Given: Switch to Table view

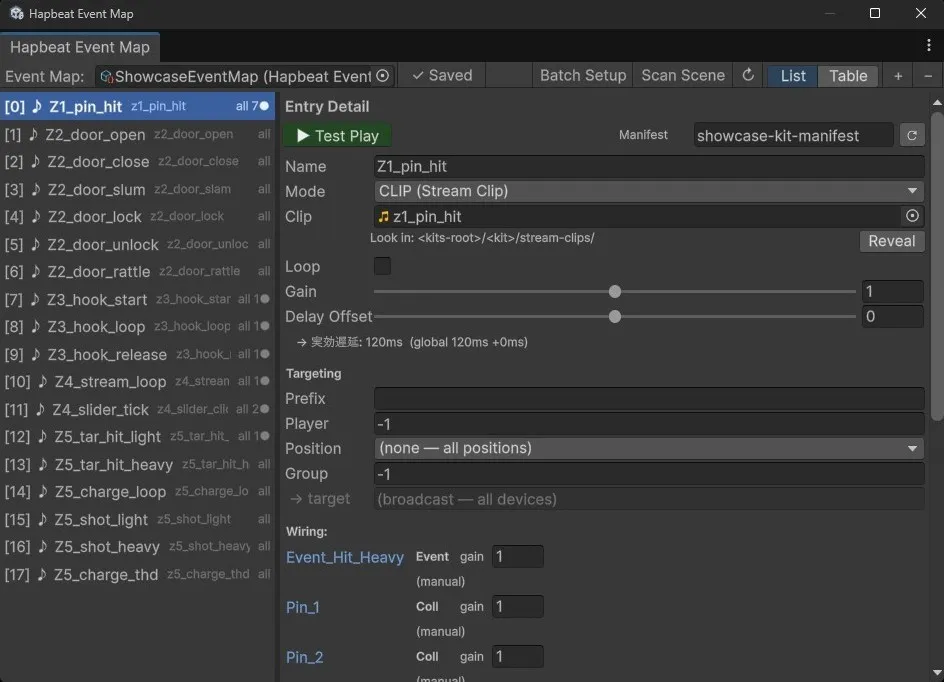Looking at the screenshot, I should click(848, 76).
